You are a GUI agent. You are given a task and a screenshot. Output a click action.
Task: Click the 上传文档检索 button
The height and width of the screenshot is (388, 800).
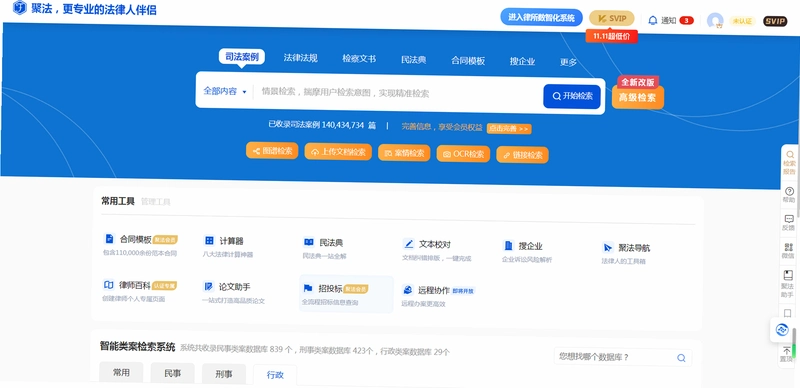[338, 152]
